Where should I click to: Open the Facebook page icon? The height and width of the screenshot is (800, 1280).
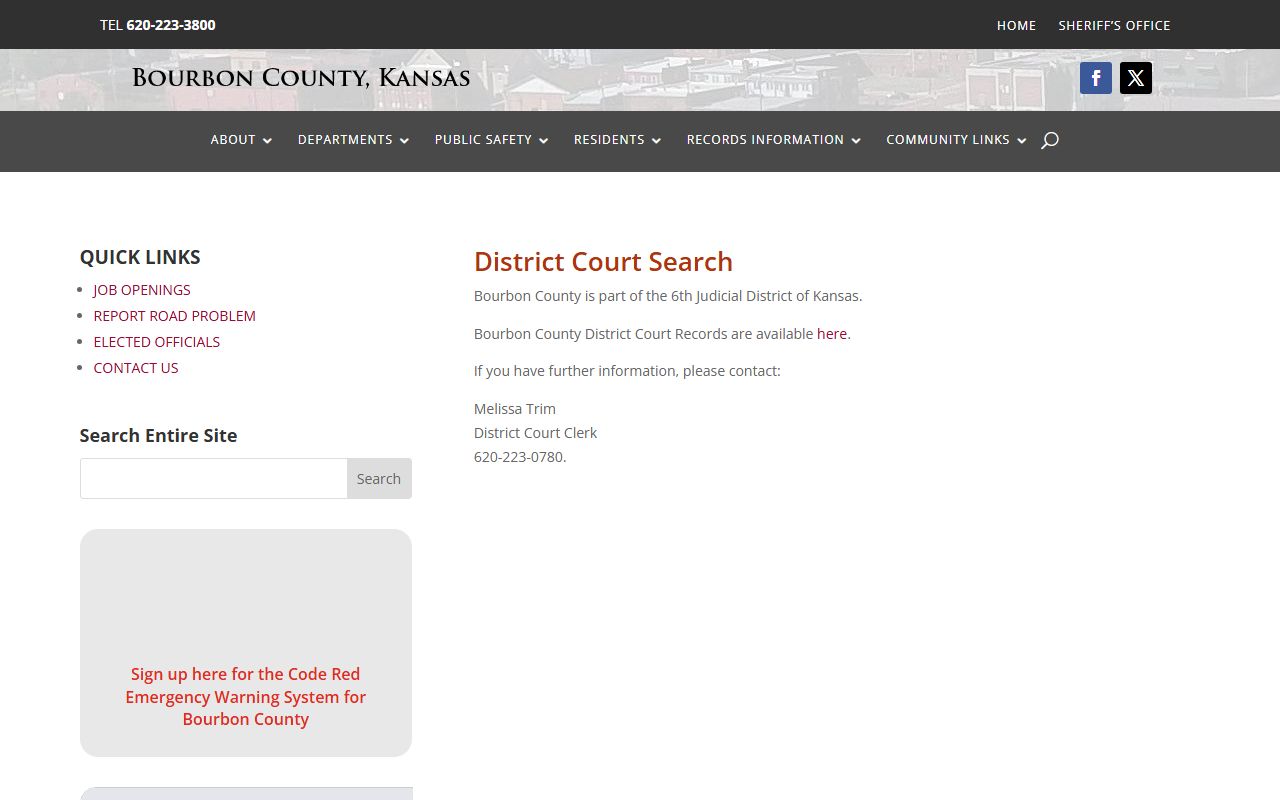tap(1096, 78)
